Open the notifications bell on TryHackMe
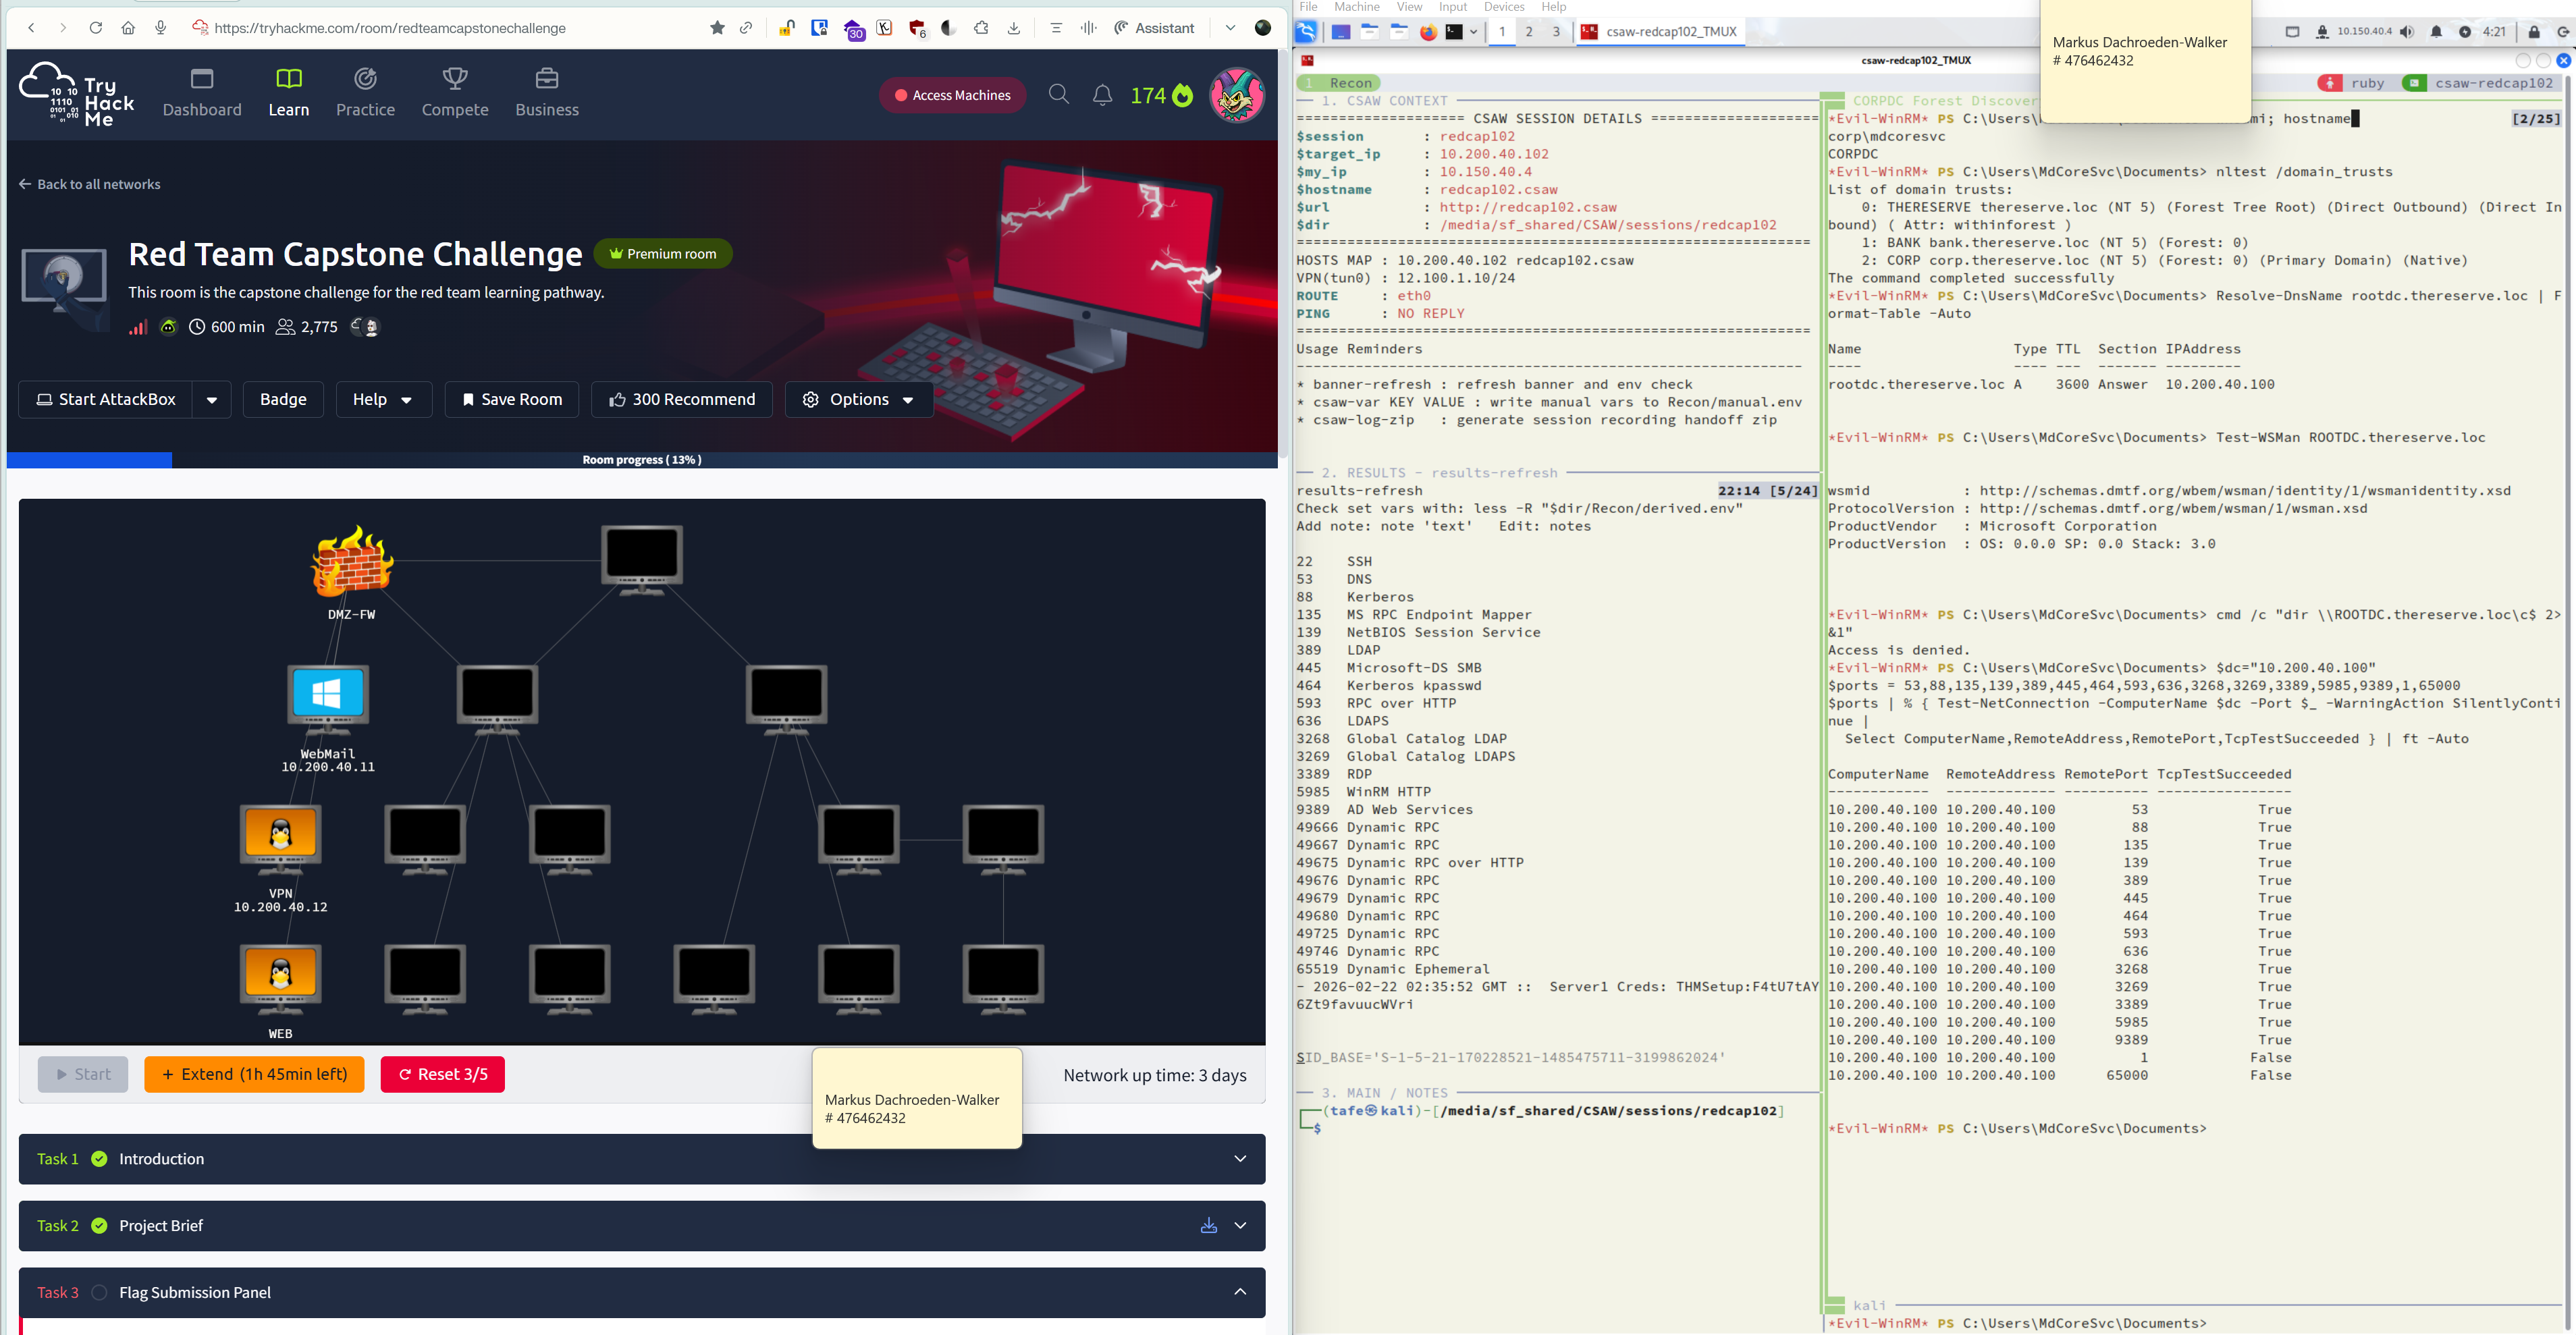 tap(1102, 95)
